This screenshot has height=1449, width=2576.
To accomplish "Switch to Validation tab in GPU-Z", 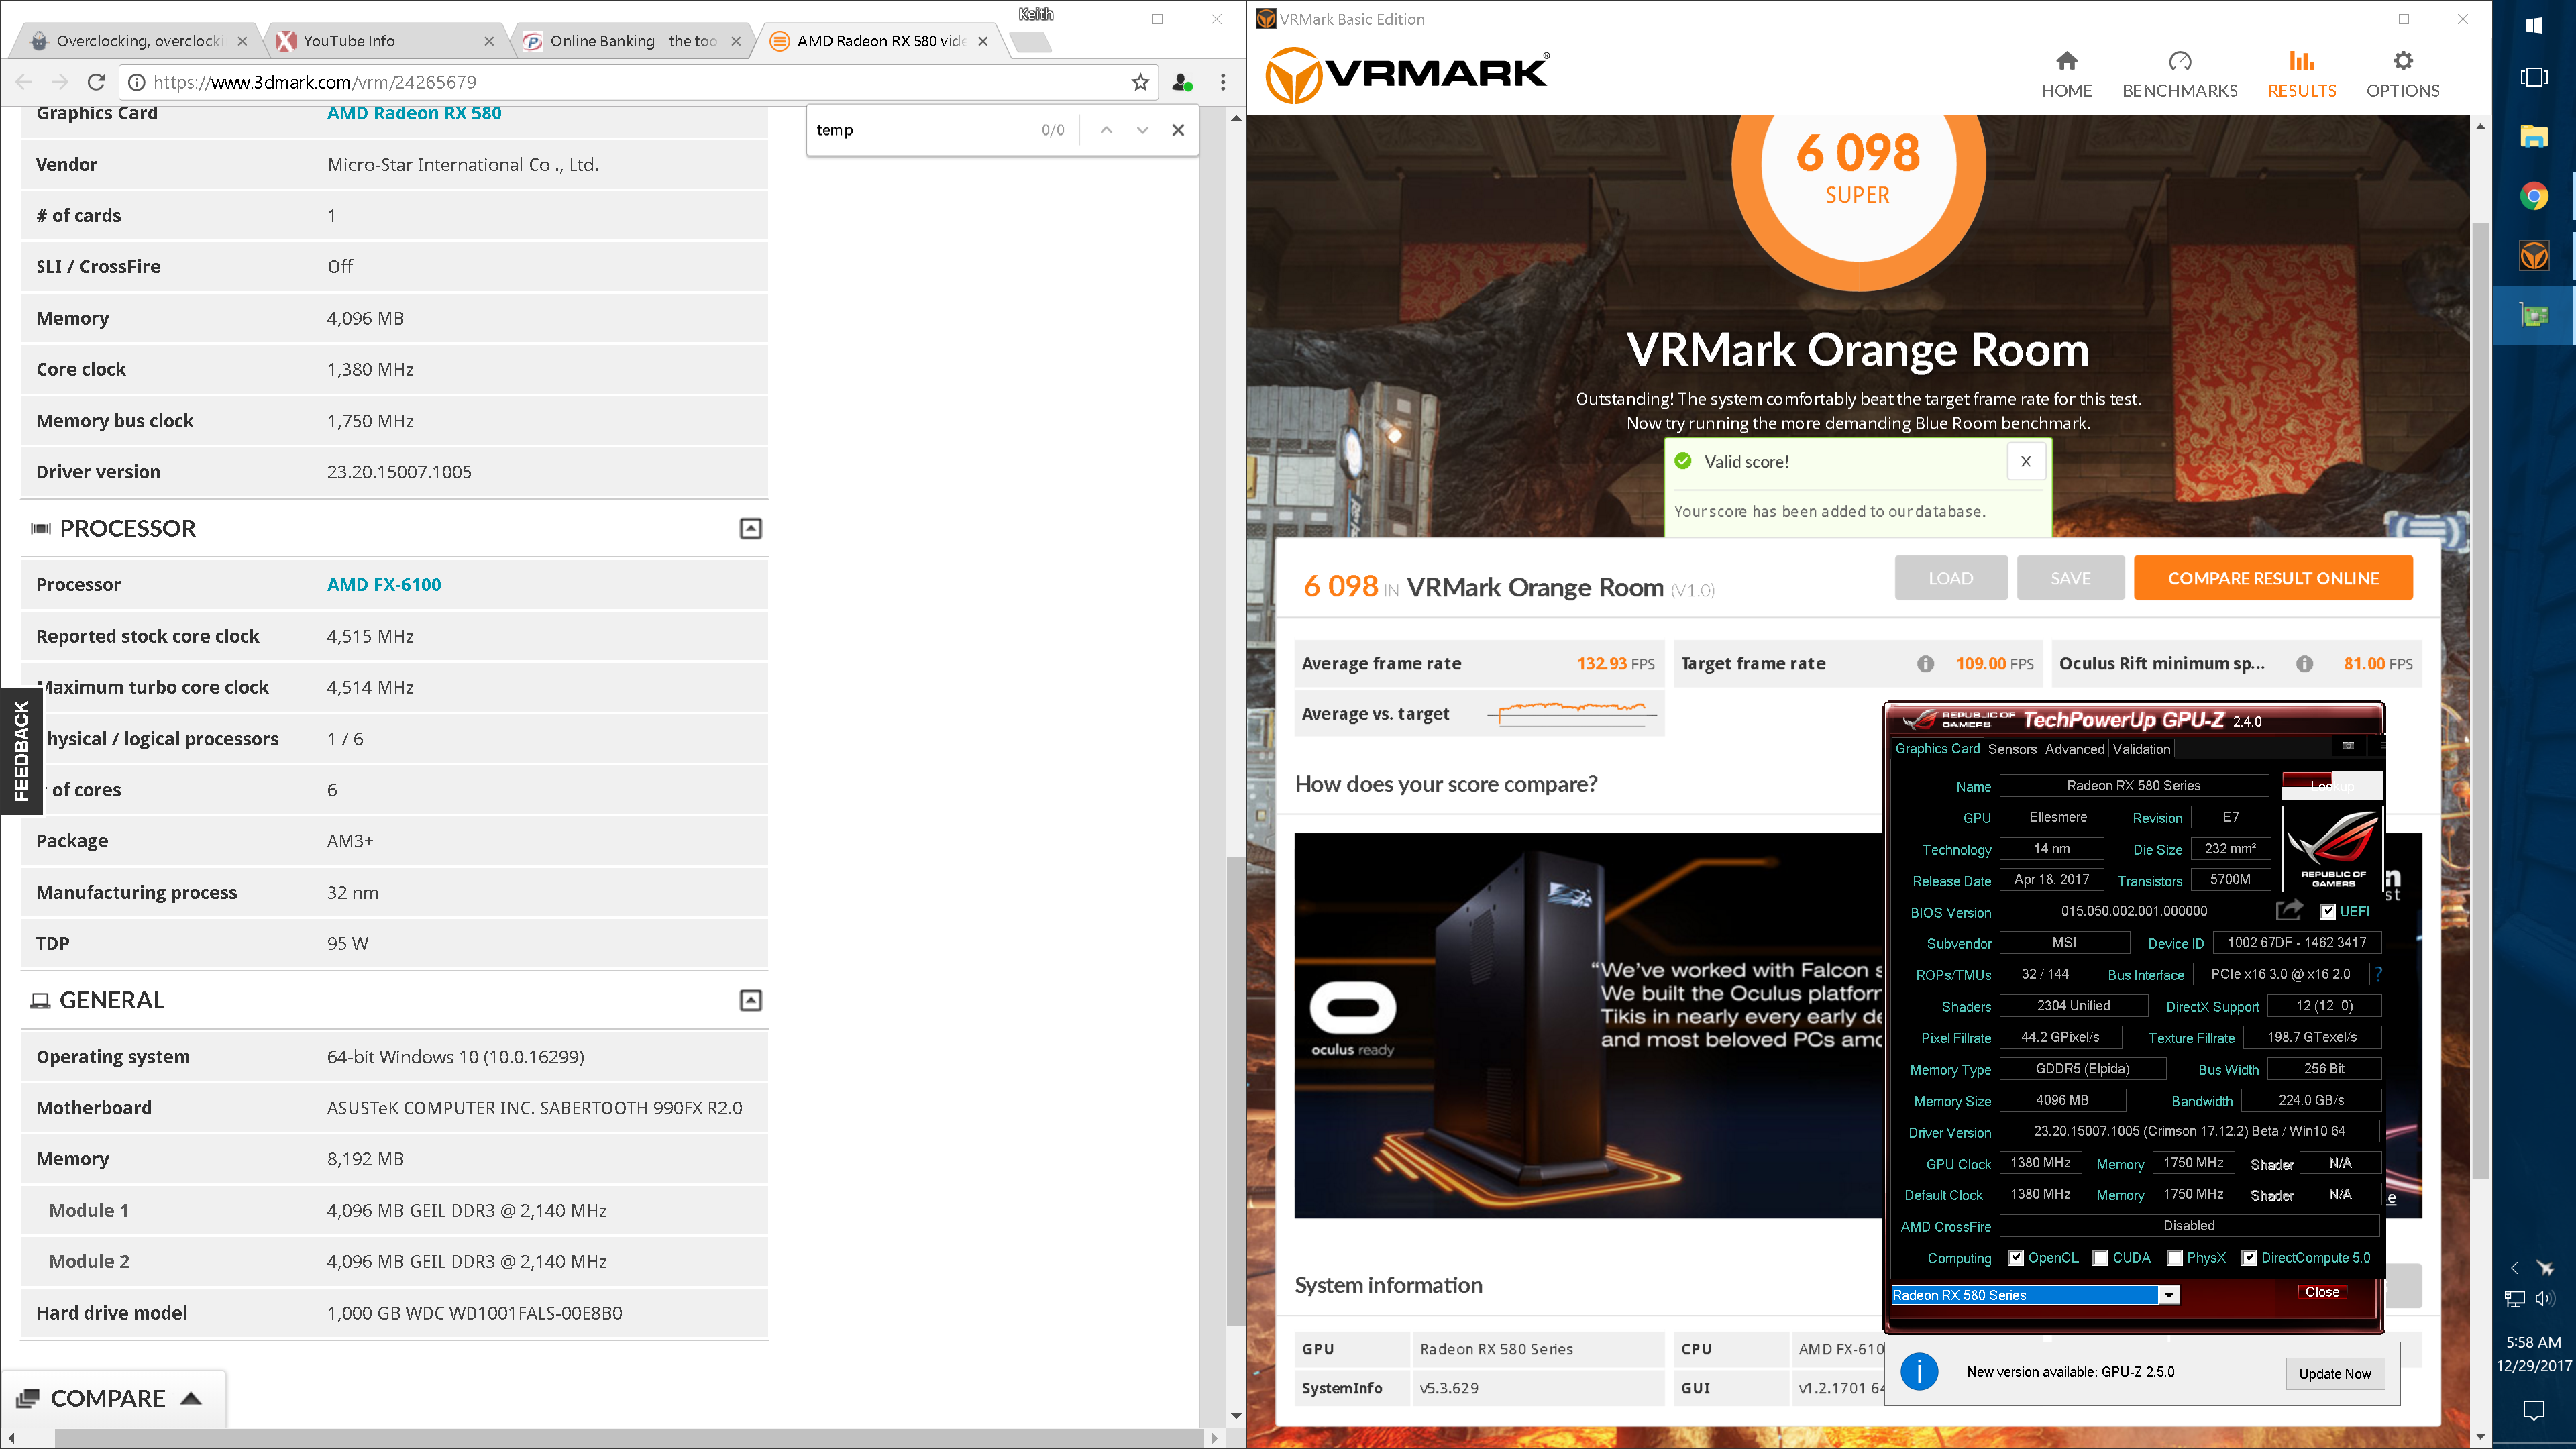I will pyautogui.click(x=2141, y=749).
